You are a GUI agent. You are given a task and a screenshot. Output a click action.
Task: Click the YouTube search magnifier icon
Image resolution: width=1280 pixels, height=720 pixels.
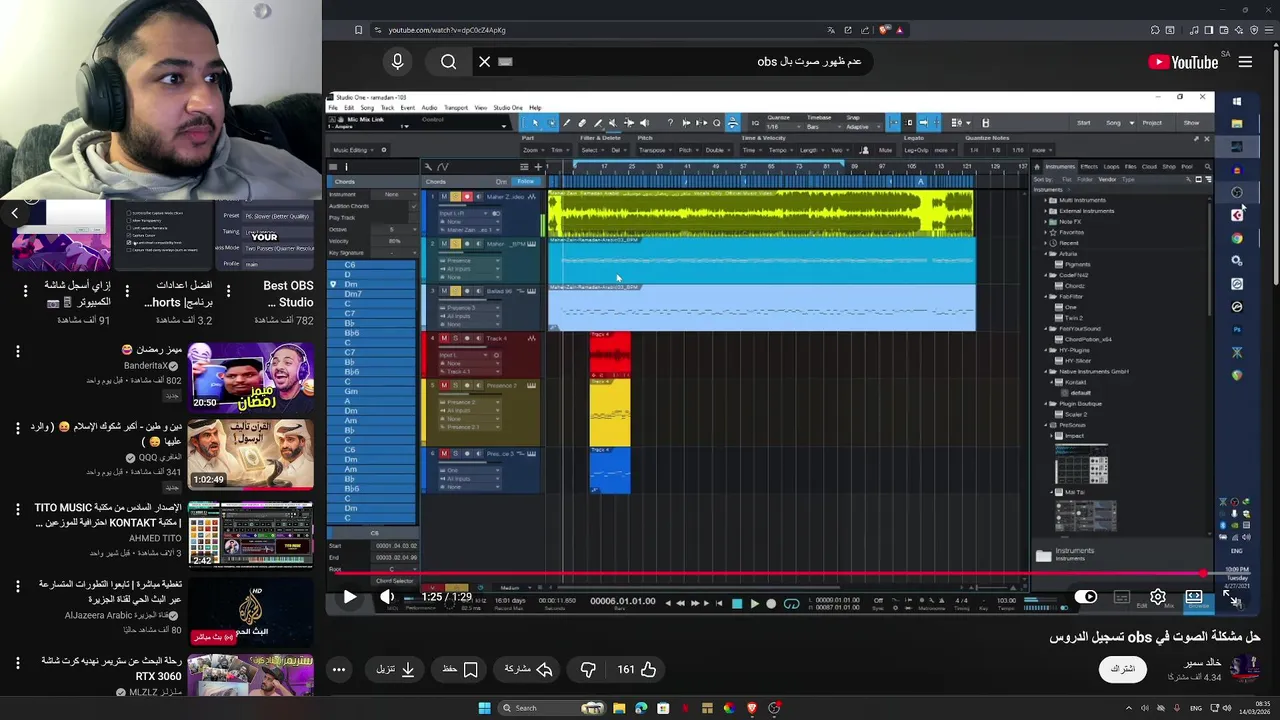click(x=448, y=62)
